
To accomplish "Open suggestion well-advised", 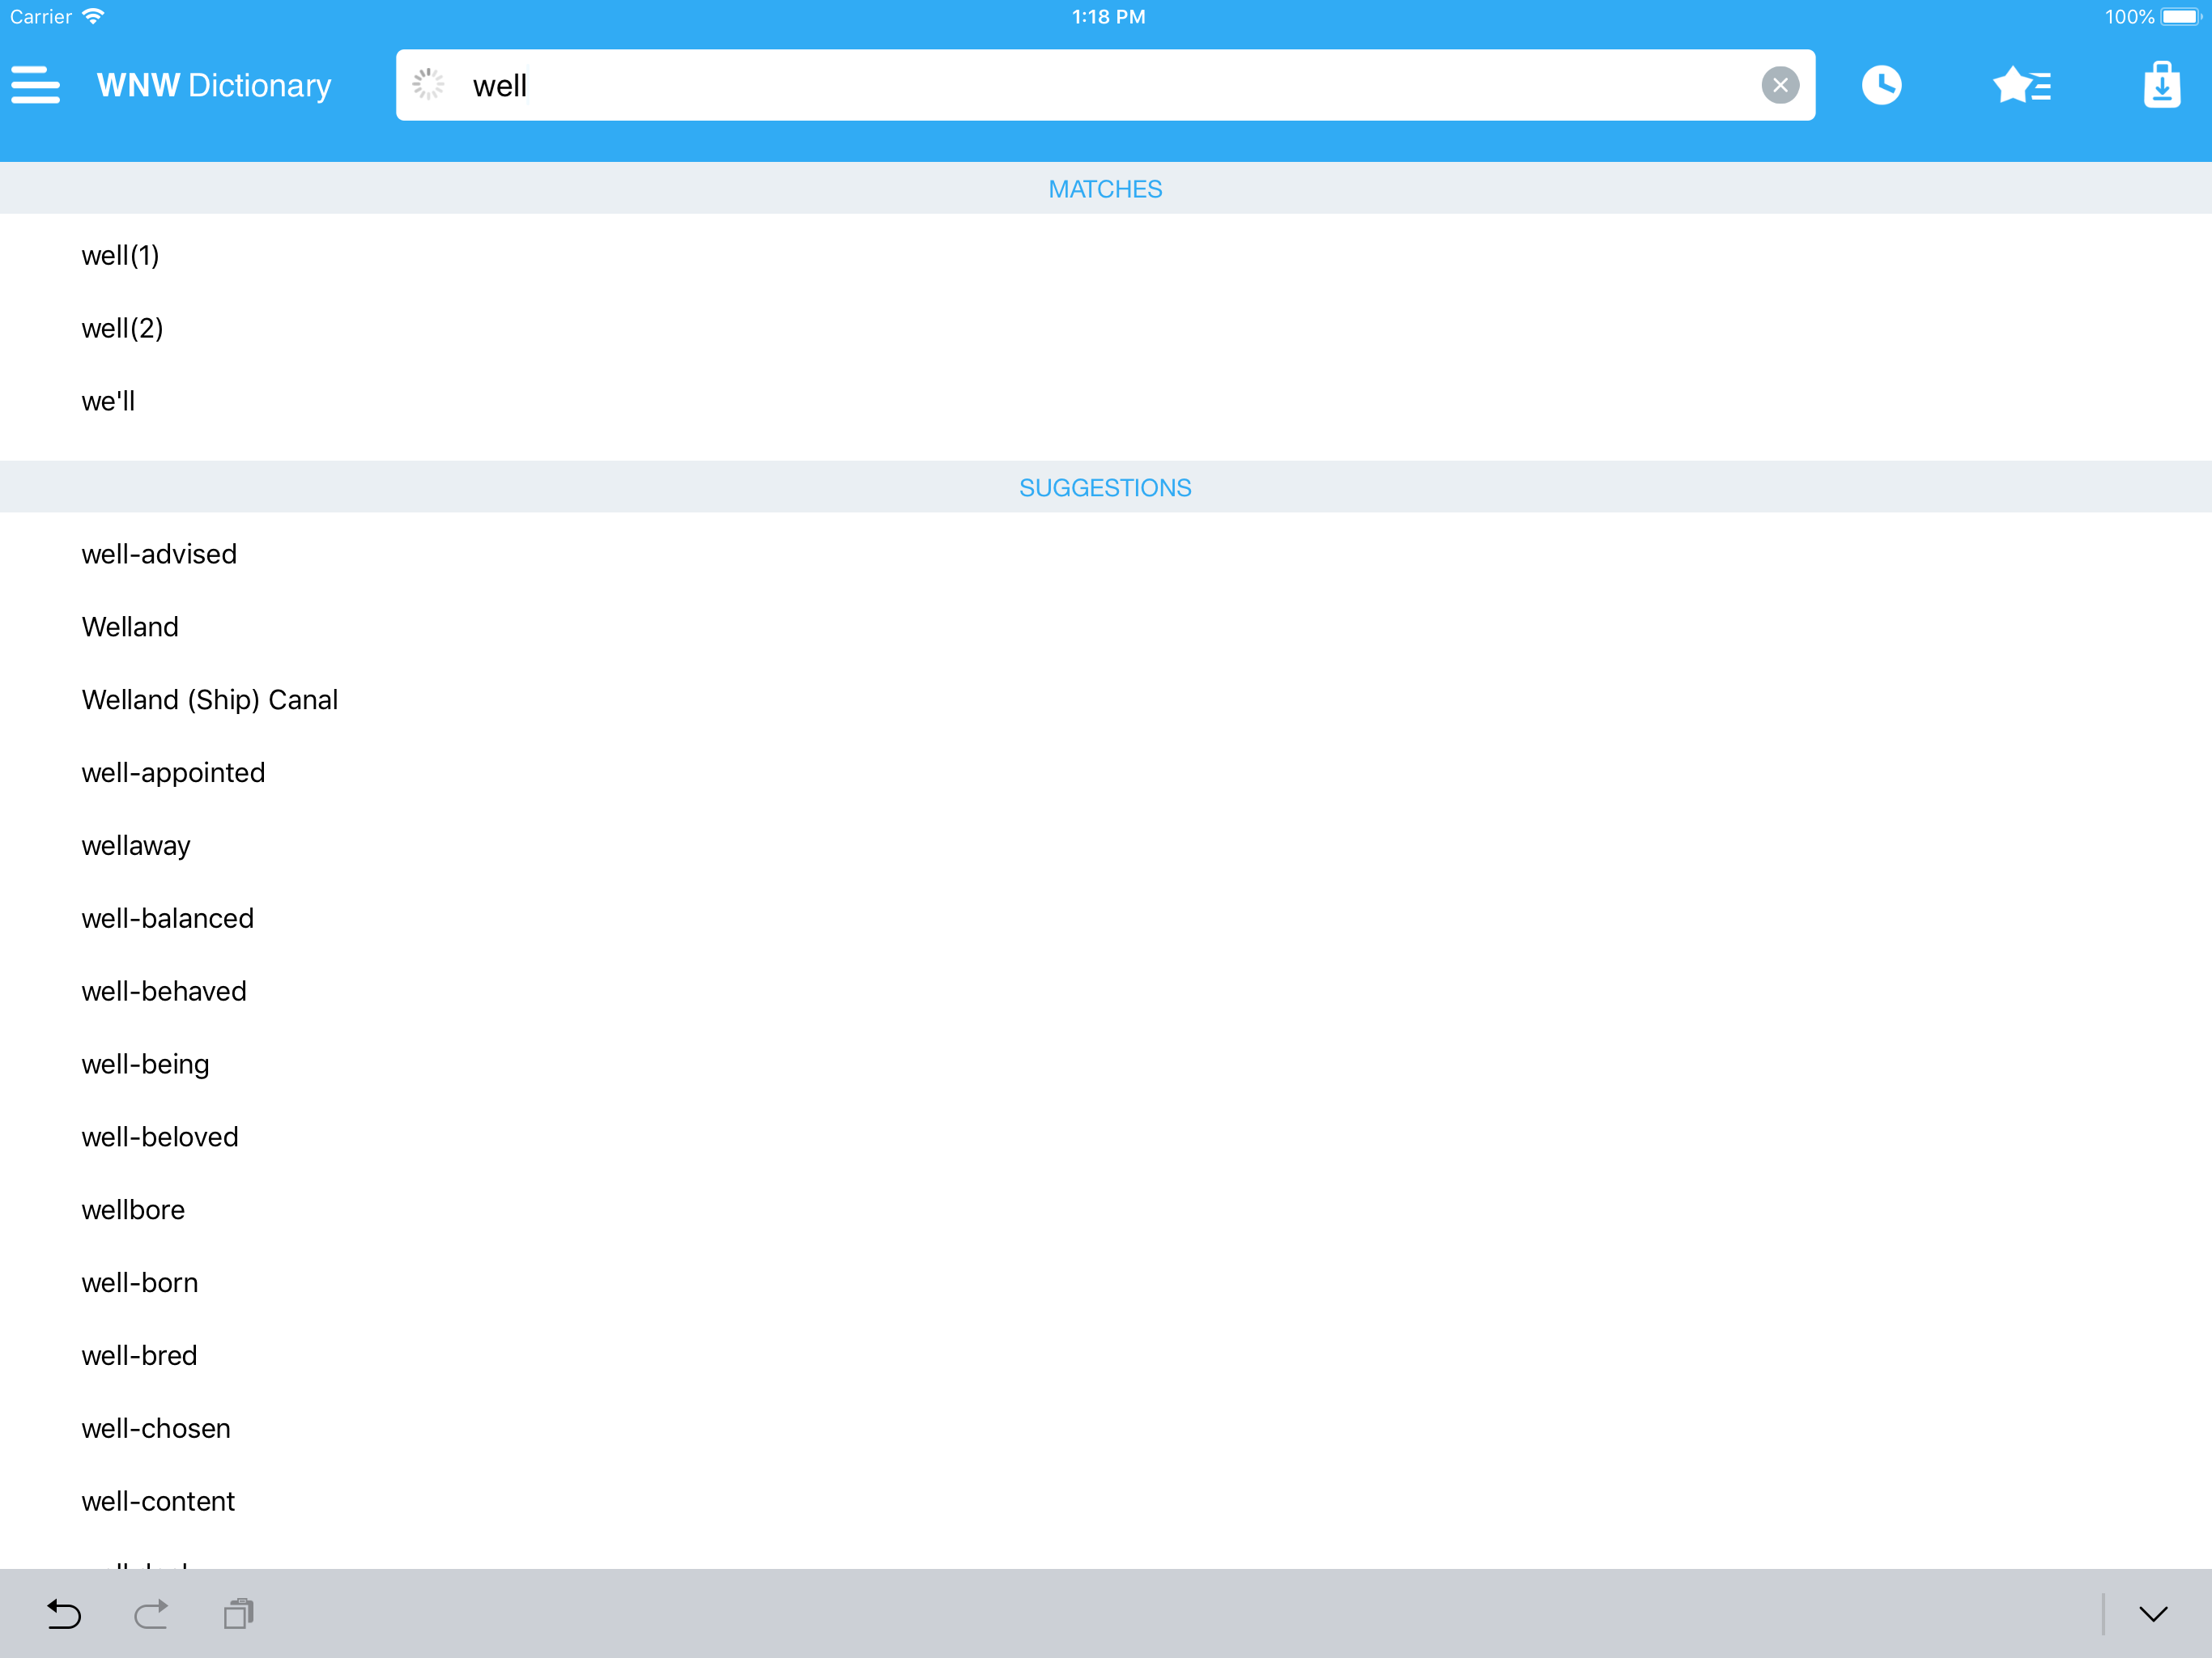I will (160, 554).
